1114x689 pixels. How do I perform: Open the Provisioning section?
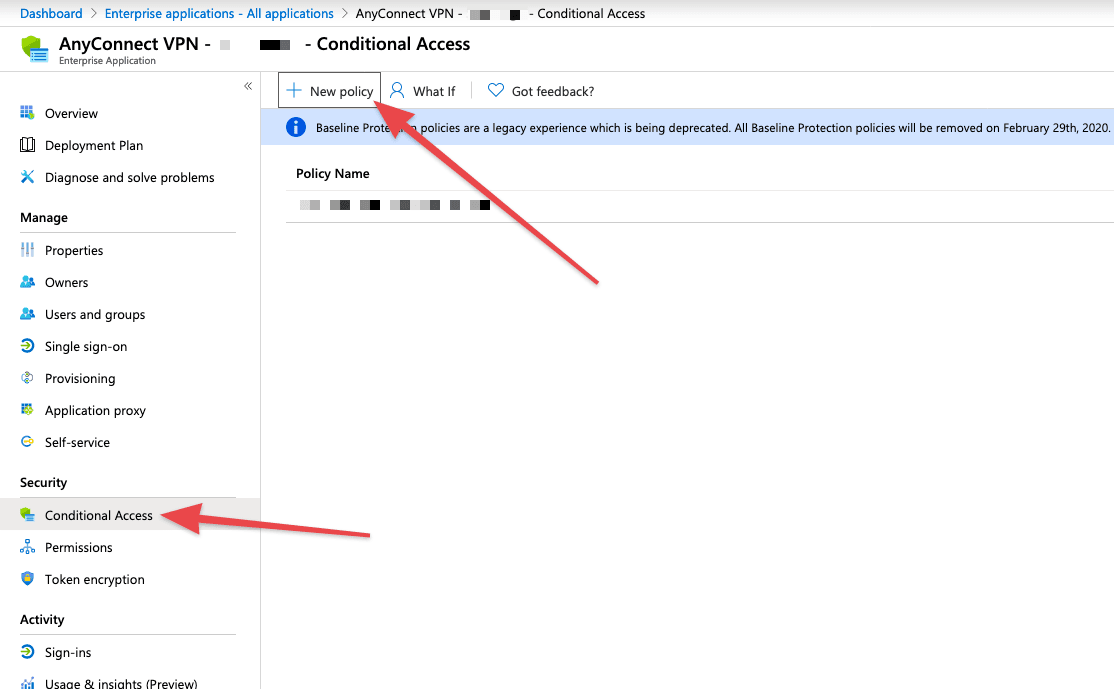(x=80, y=379)
